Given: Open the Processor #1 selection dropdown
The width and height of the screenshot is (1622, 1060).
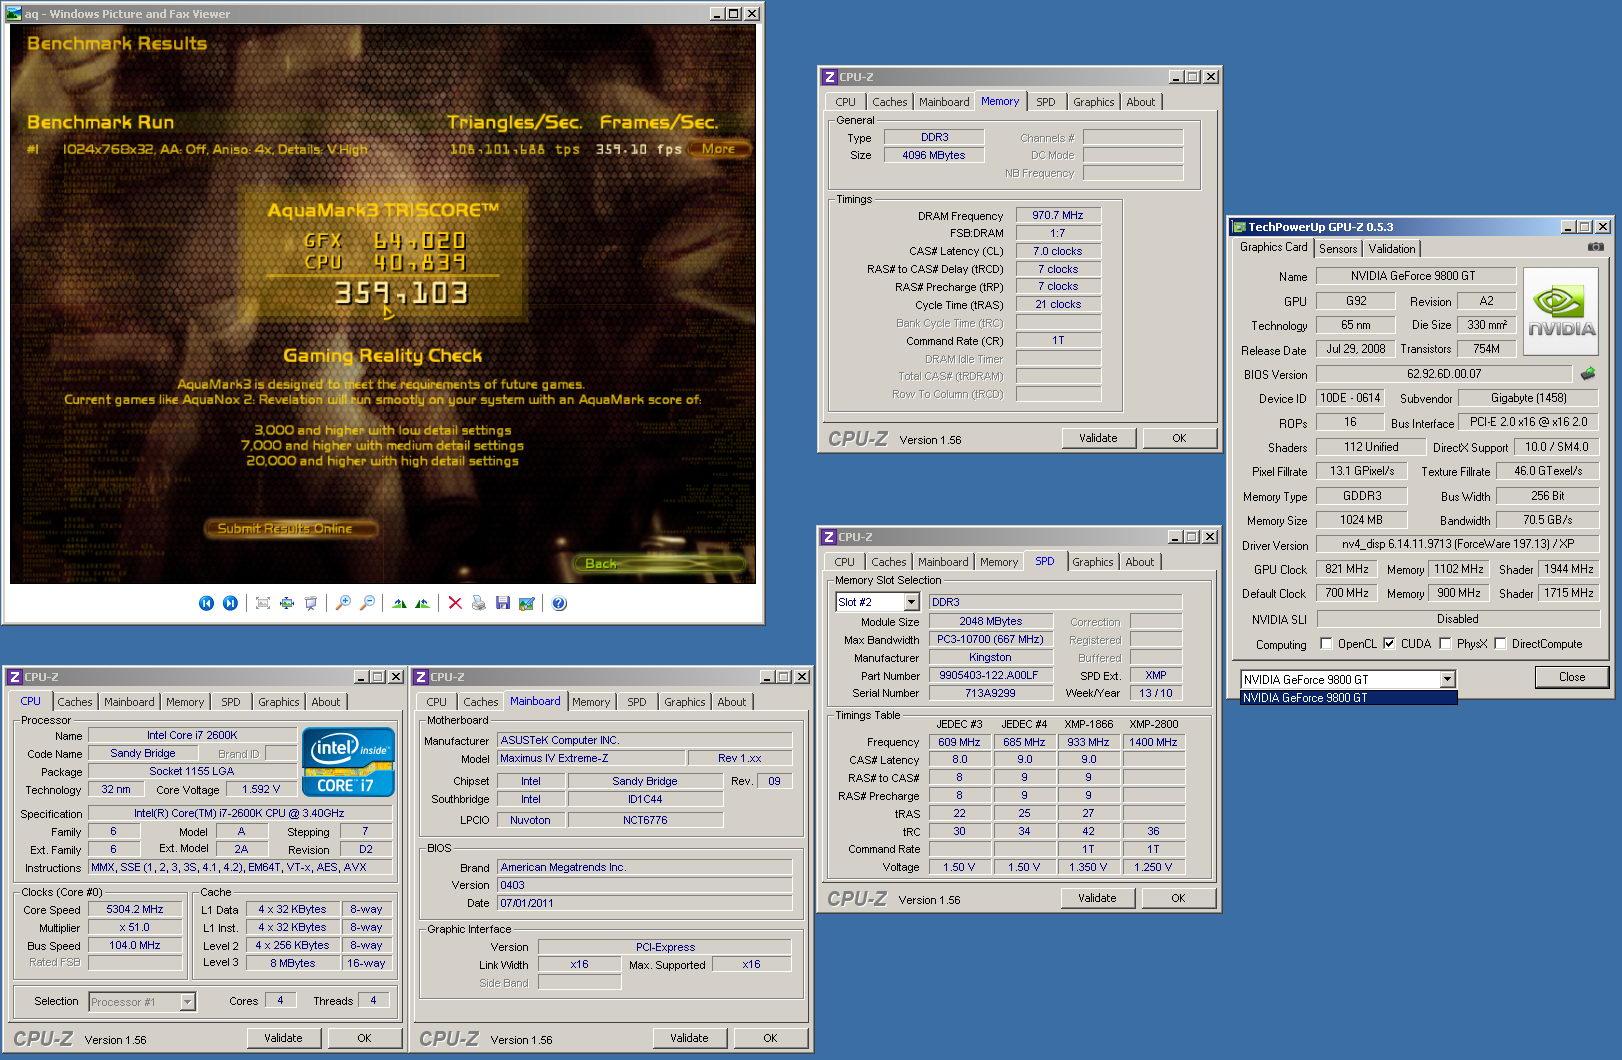Looking at the screenshot, I should 187,1001.
